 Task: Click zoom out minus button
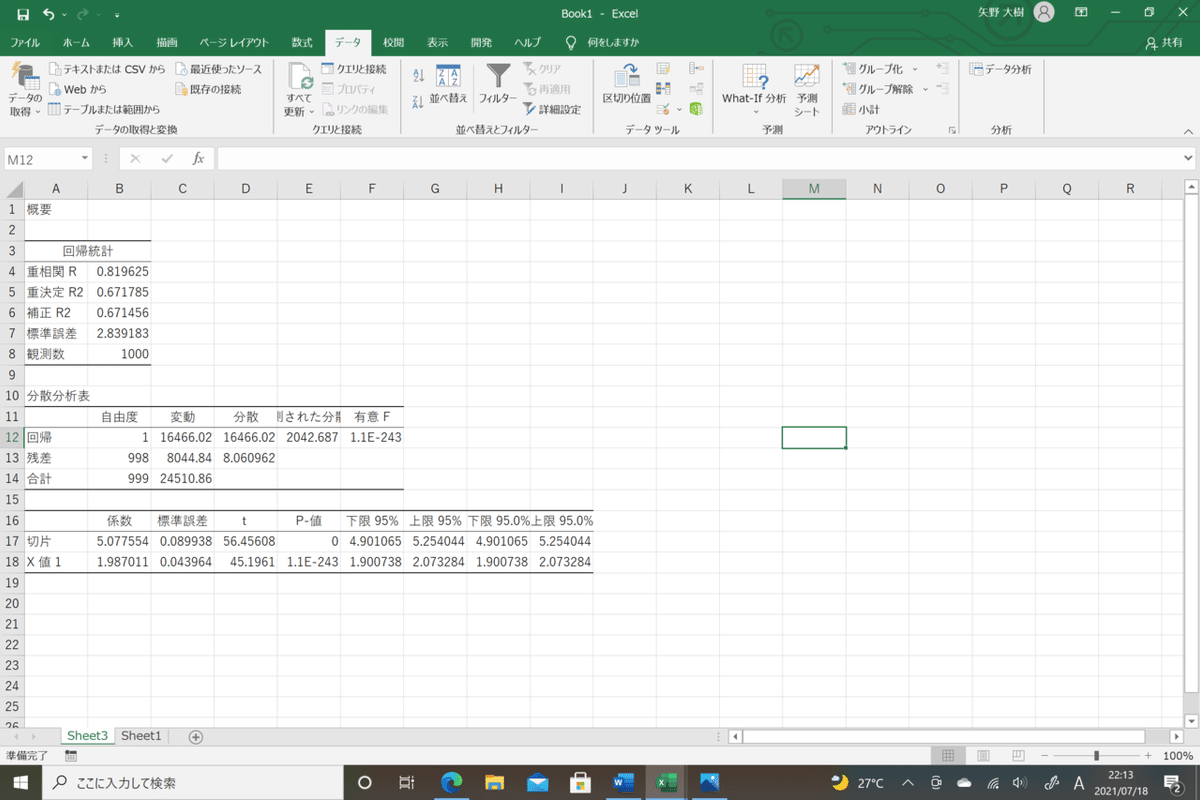(1045, 756)
